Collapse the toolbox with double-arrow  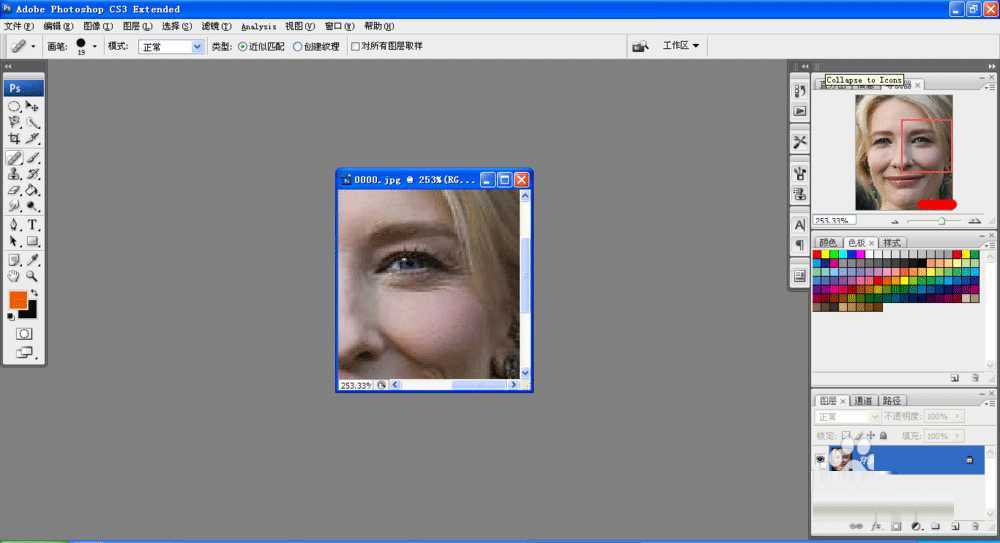click(x=8, y=66)
